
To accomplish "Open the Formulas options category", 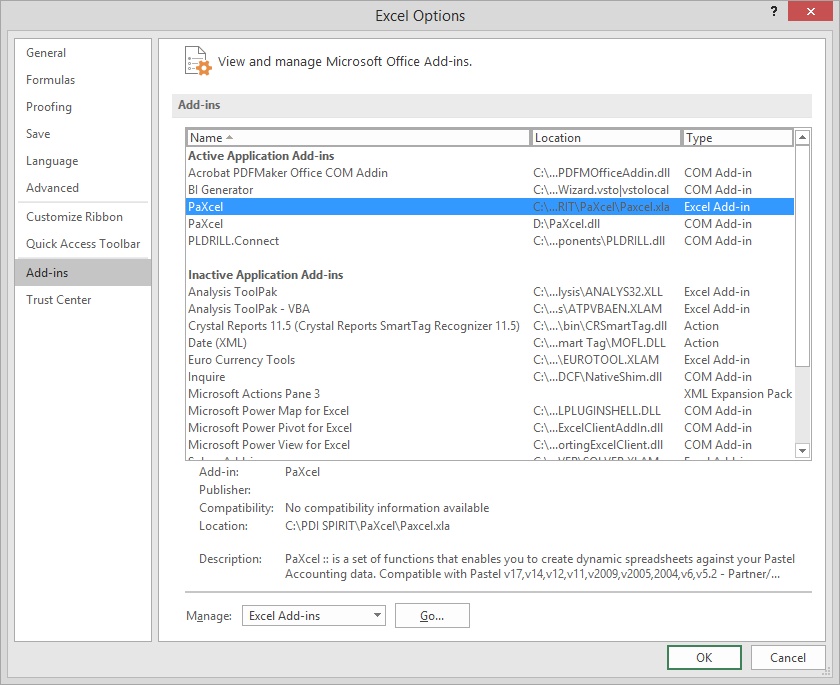I will [x=83, y=80].
